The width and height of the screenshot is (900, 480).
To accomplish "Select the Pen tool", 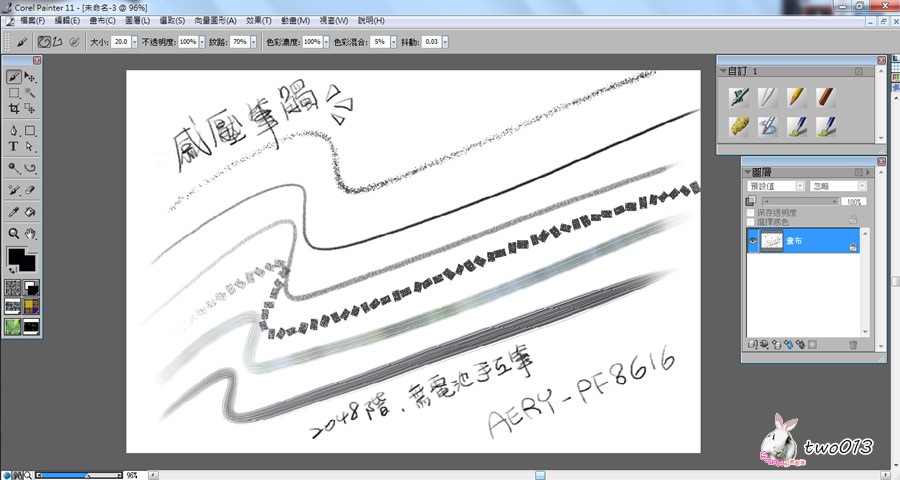I will (x=14, y=131).
